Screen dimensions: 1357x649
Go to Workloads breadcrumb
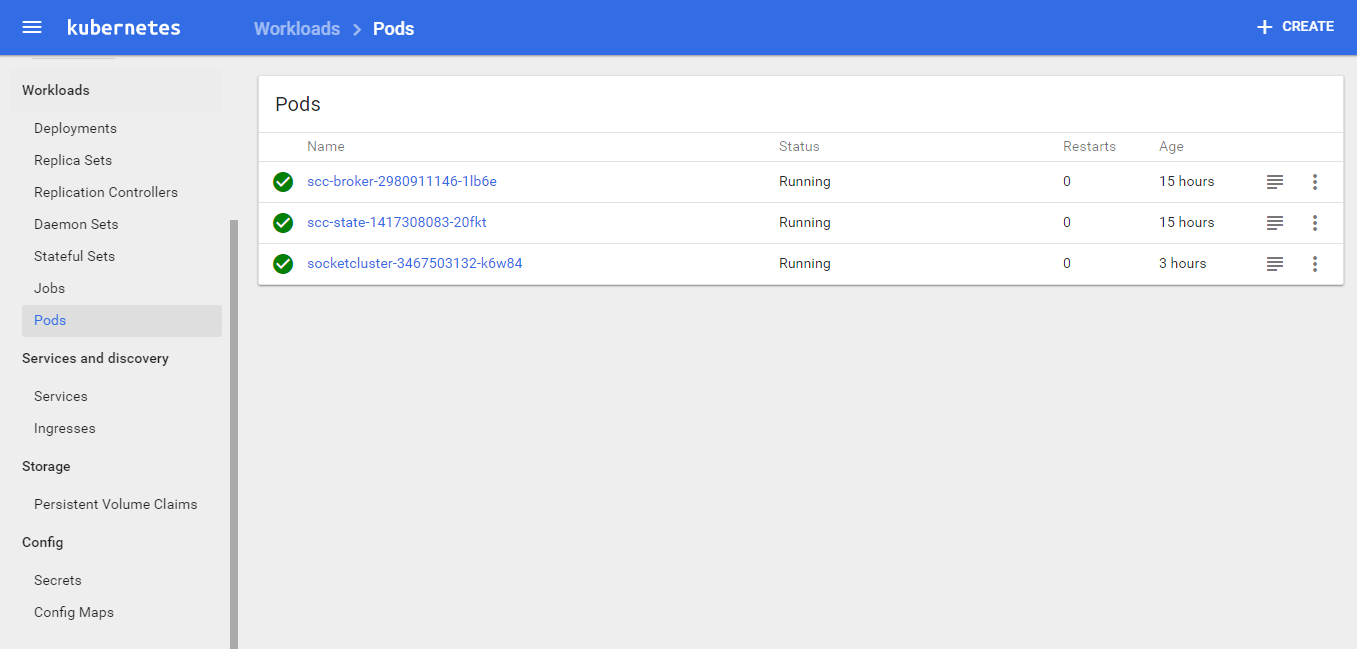[x=297, y=29]
